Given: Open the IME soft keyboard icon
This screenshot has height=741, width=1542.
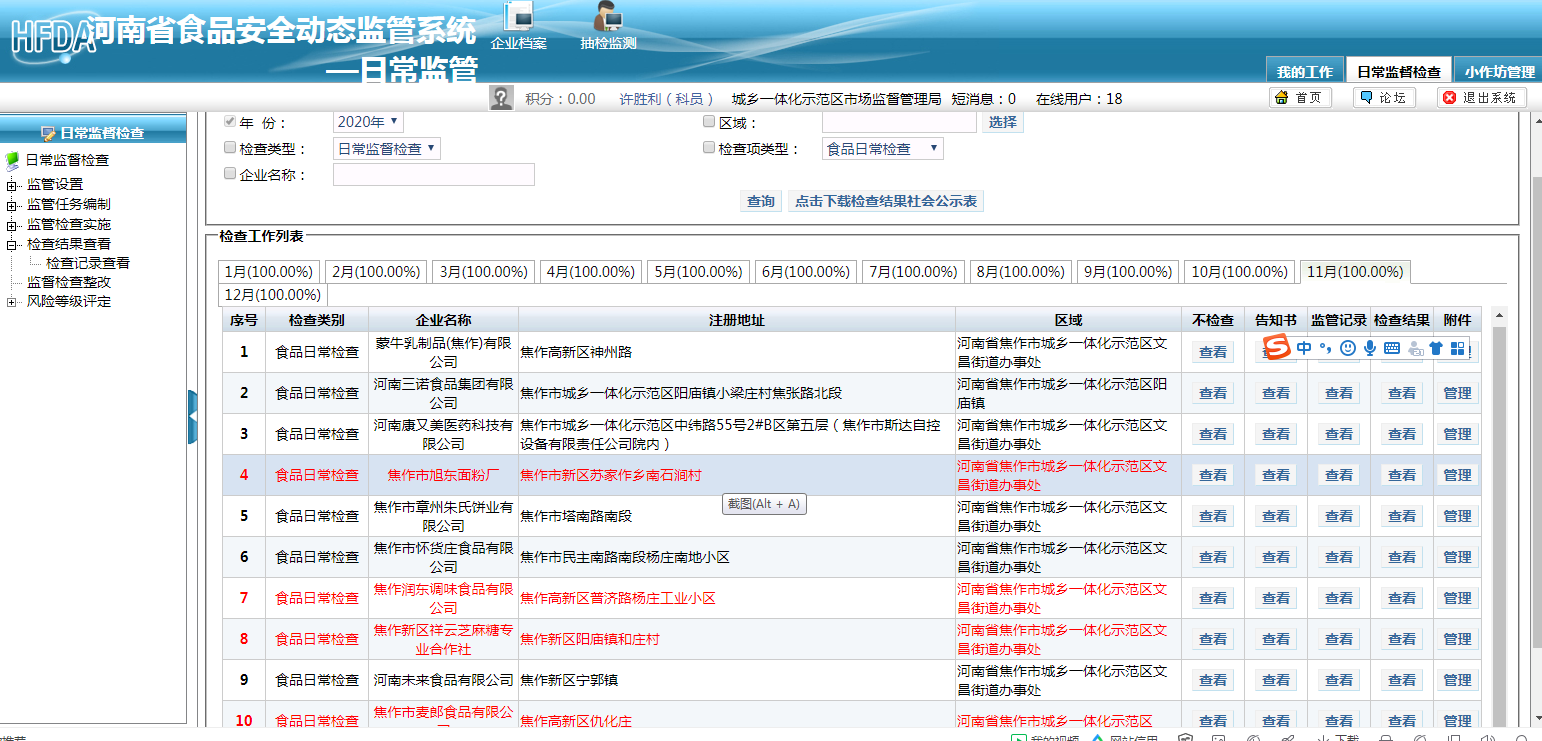Looking at the screenshot, I should (1392, 348).
